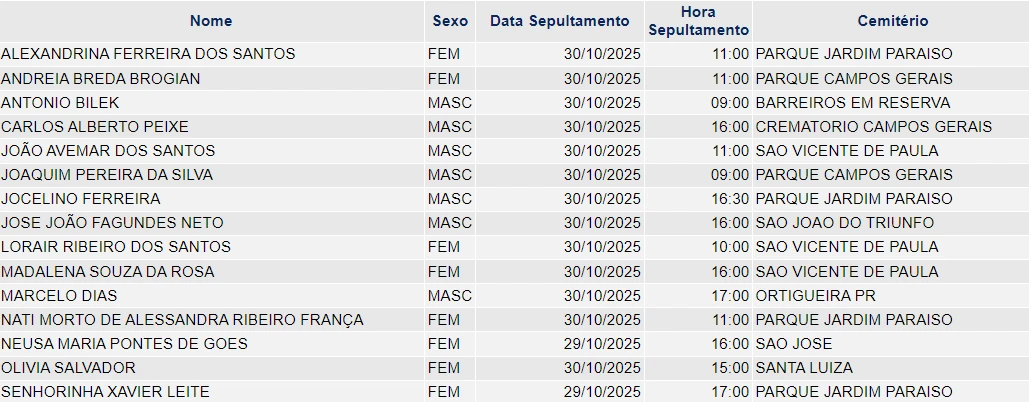Click the Nome column header
This screenshot has width=1029, height=402.
click(210, 21)
